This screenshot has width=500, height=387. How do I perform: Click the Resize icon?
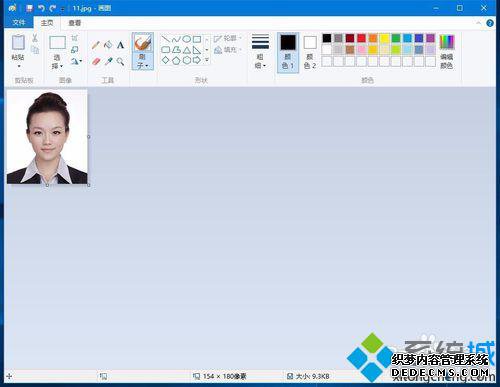[75, 50]
